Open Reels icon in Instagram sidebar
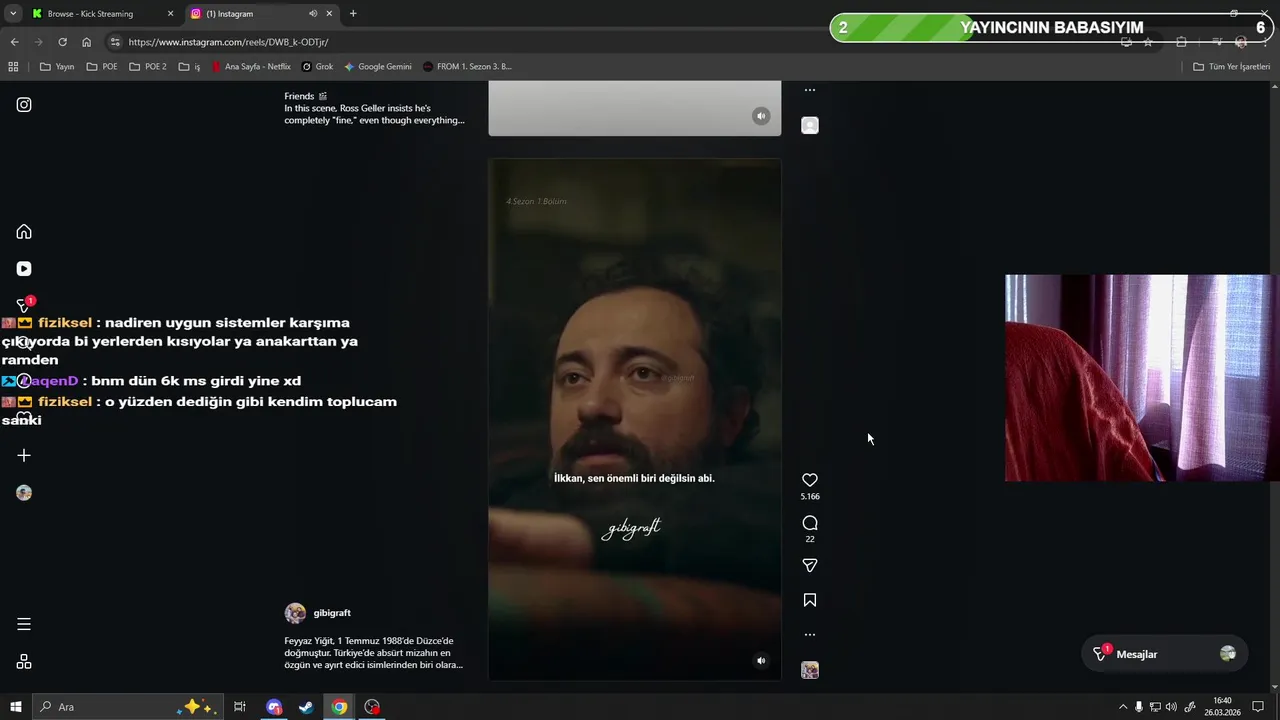 (24, 269)
